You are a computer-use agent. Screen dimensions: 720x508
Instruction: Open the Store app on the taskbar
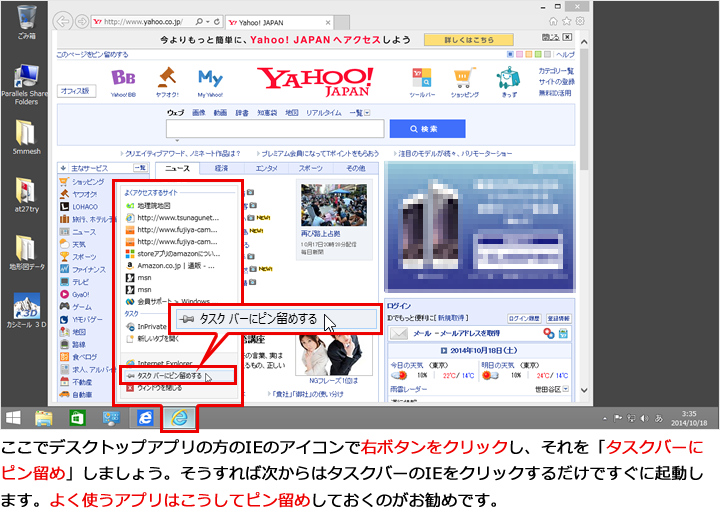pyautogui.click(x=77, y=418)
